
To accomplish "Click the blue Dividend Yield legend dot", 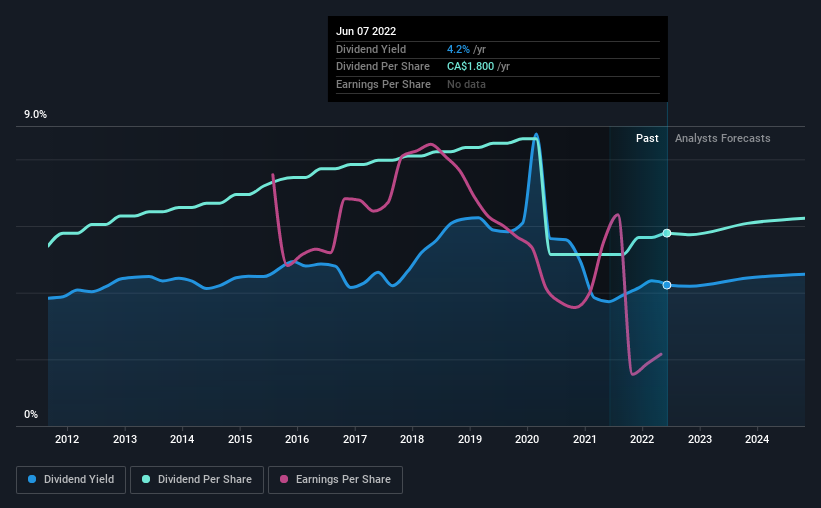I will (x=32, y=479).
